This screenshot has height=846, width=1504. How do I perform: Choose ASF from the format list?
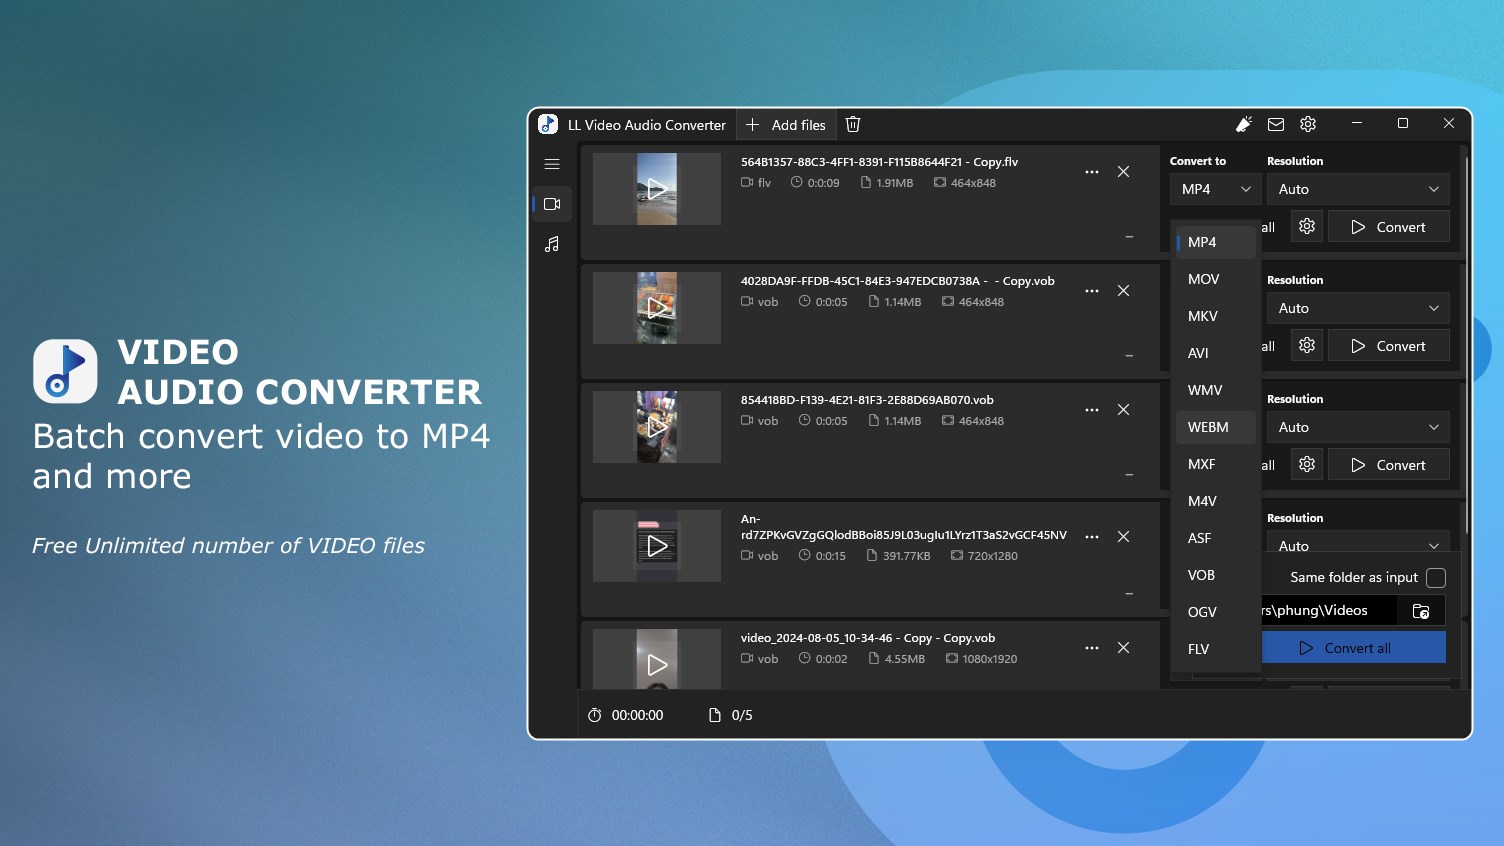[1216, 538]
